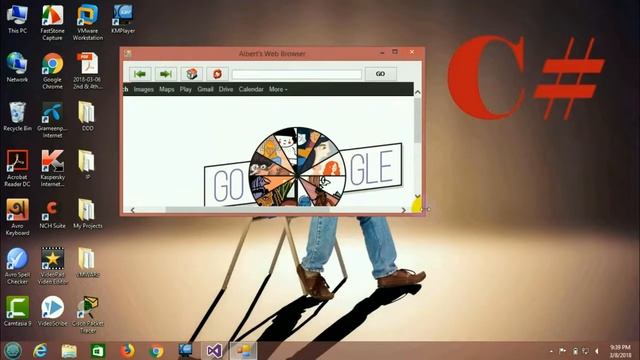Open the Play link in the Google bar
This screenshot has height=360, width=640.
pyautogui.click(x=186, y=89)
